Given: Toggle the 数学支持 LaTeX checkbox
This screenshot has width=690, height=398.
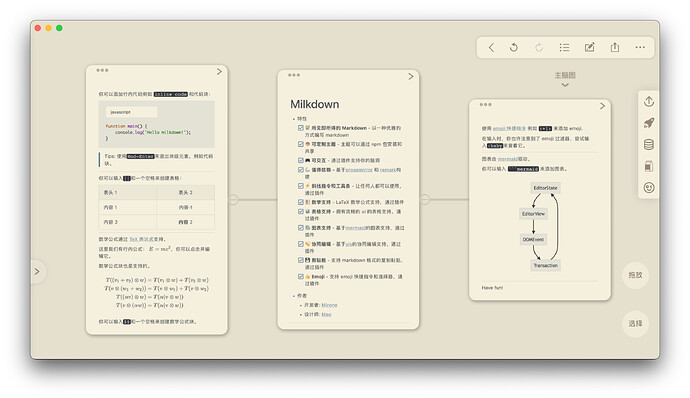Looking at the screenshot, I should tap(301, 202).
